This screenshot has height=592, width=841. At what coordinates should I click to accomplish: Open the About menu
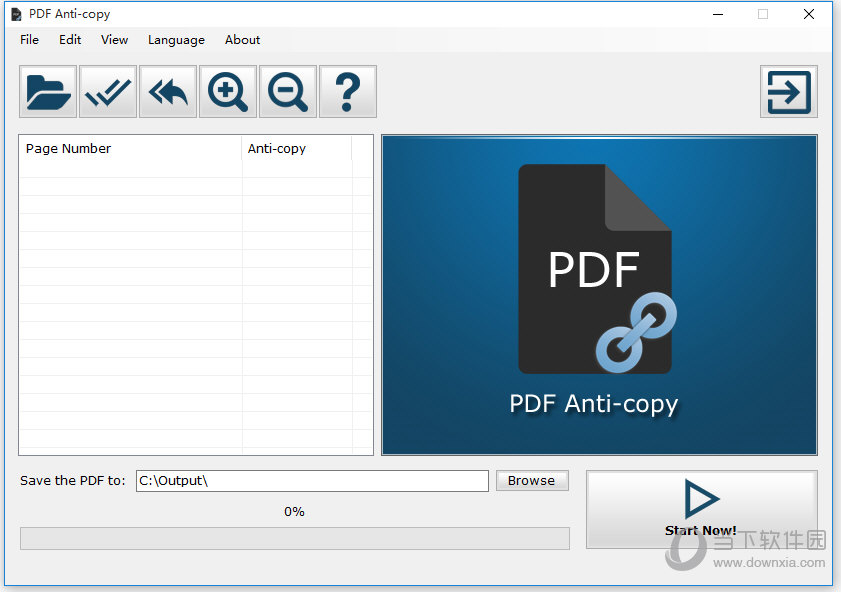[242, 40]
